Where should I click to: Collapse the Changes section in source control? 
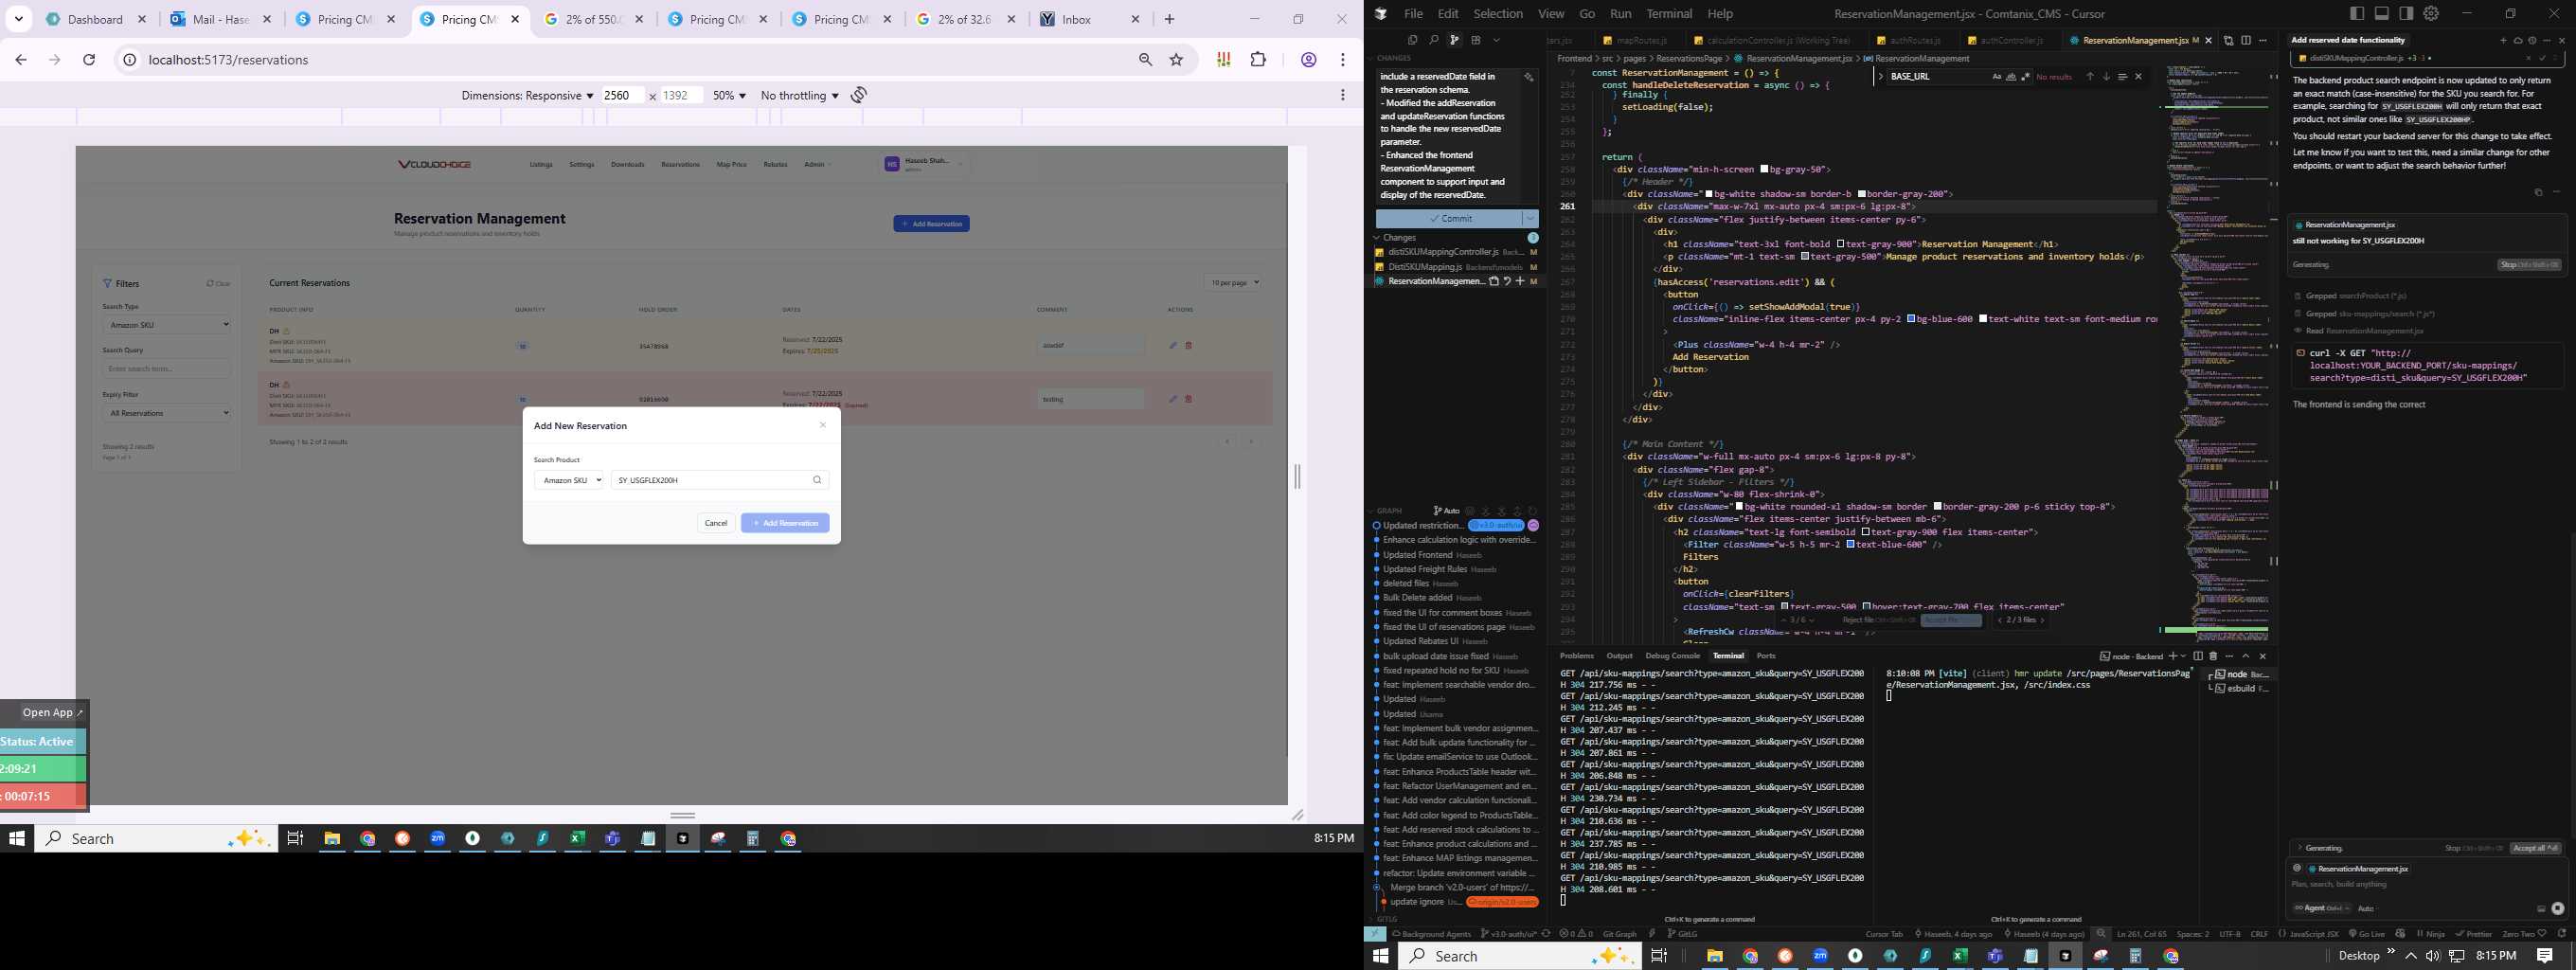[x=1377, y=238]
